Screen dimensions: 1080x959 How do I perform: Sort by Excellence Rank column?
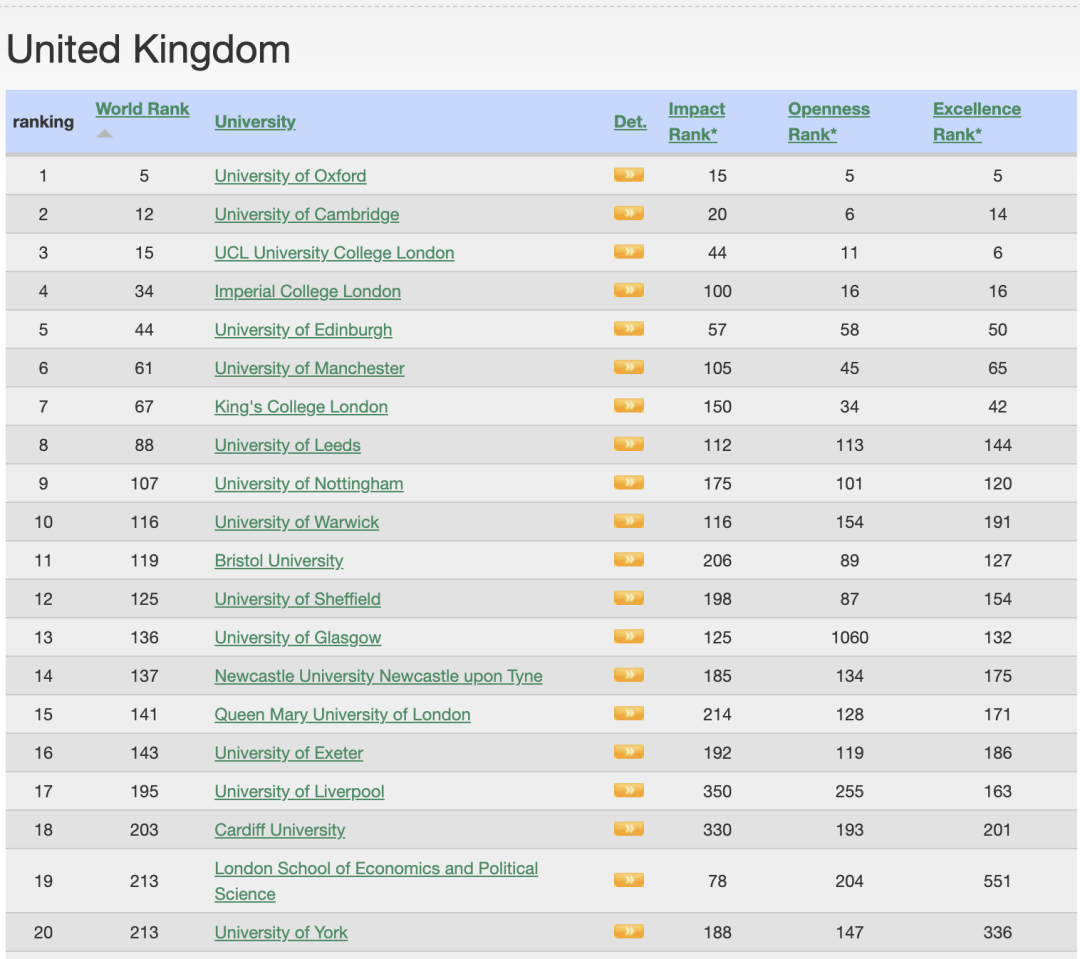(x=977, y=121)
